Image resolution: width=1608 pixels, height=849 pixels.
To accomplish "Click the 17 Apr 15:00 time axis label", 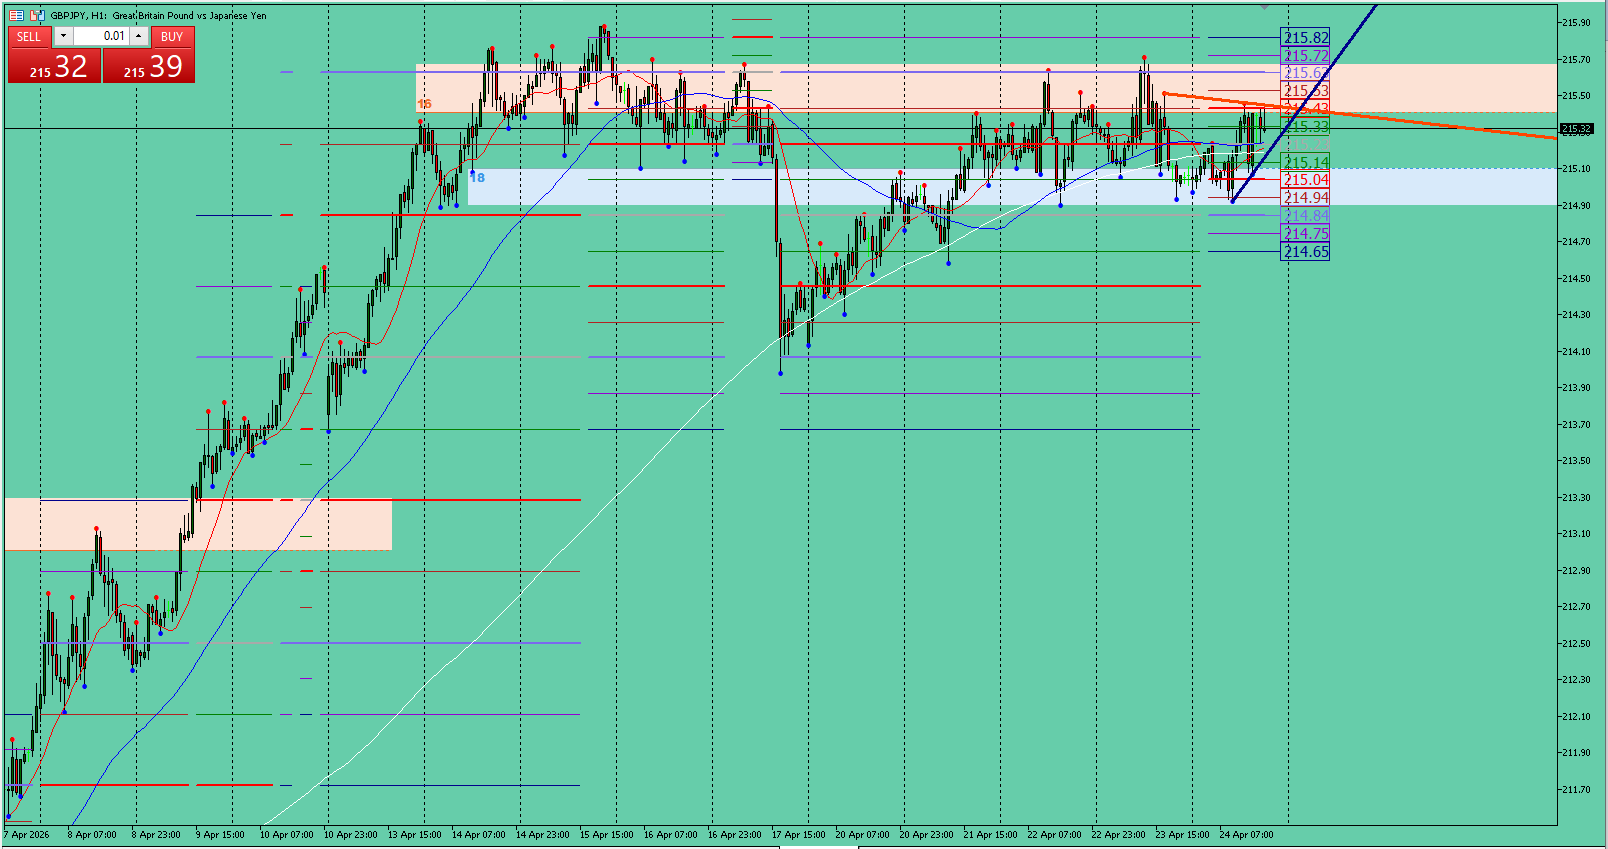I will 799,835.
